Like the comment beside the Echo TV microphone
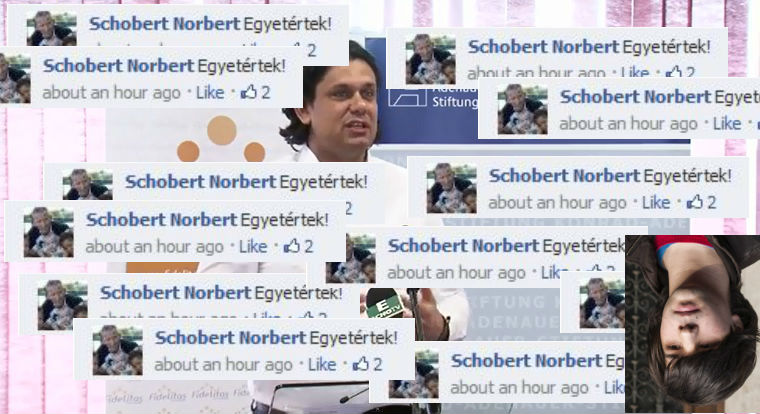The height and width of the screenshot is (414, 760). tap(322, 364)
